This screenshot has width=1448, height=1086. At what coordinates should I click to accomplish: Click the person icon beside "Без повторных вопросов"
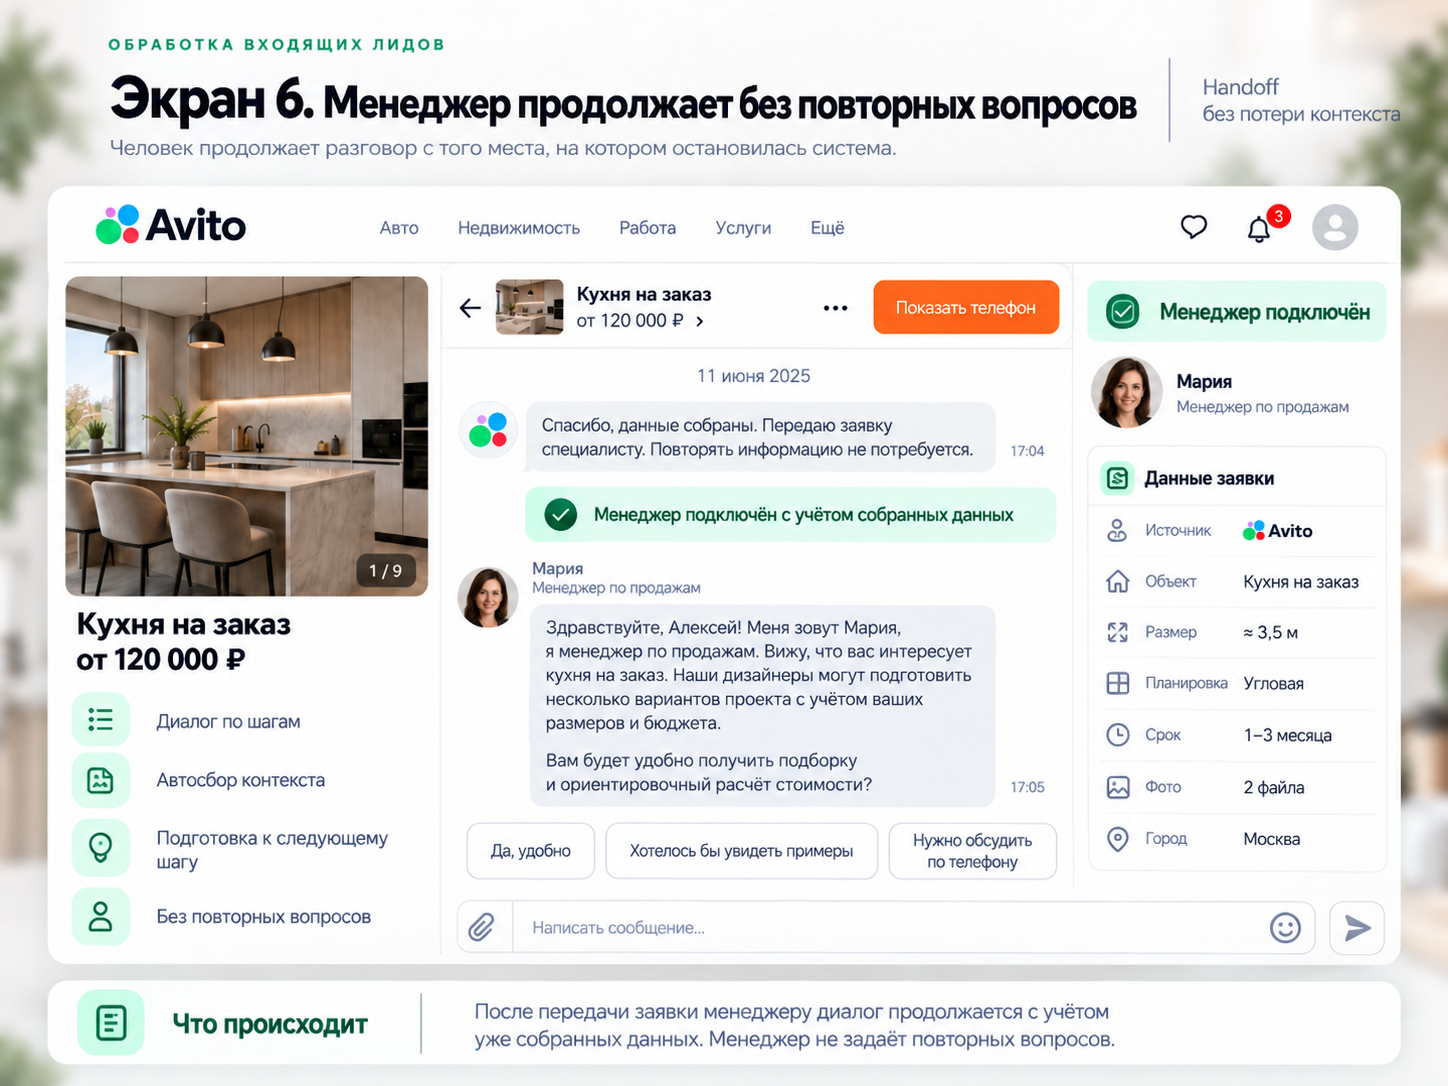[101, 916]
